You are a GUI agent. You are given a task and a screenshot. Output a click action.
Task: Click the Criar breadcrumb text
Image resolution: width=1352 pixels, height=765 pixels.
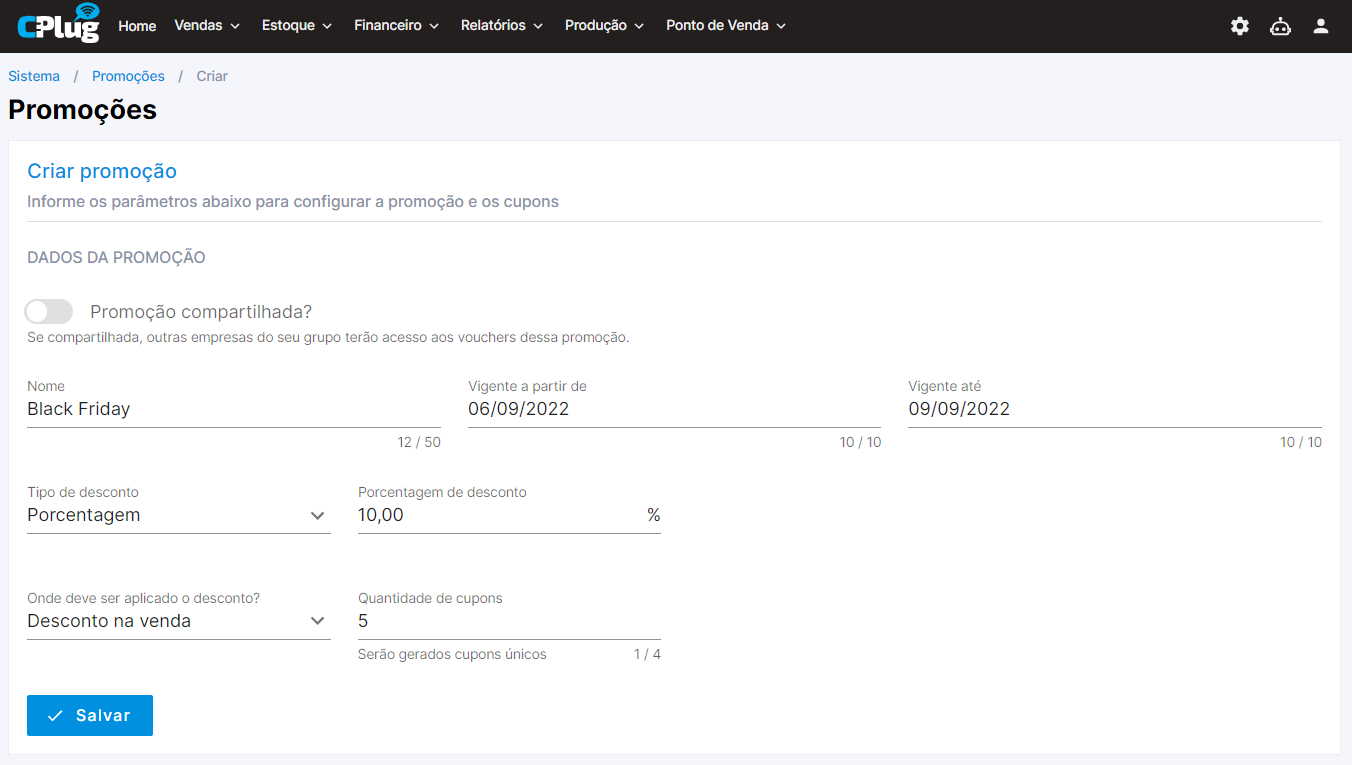[212, 76]
